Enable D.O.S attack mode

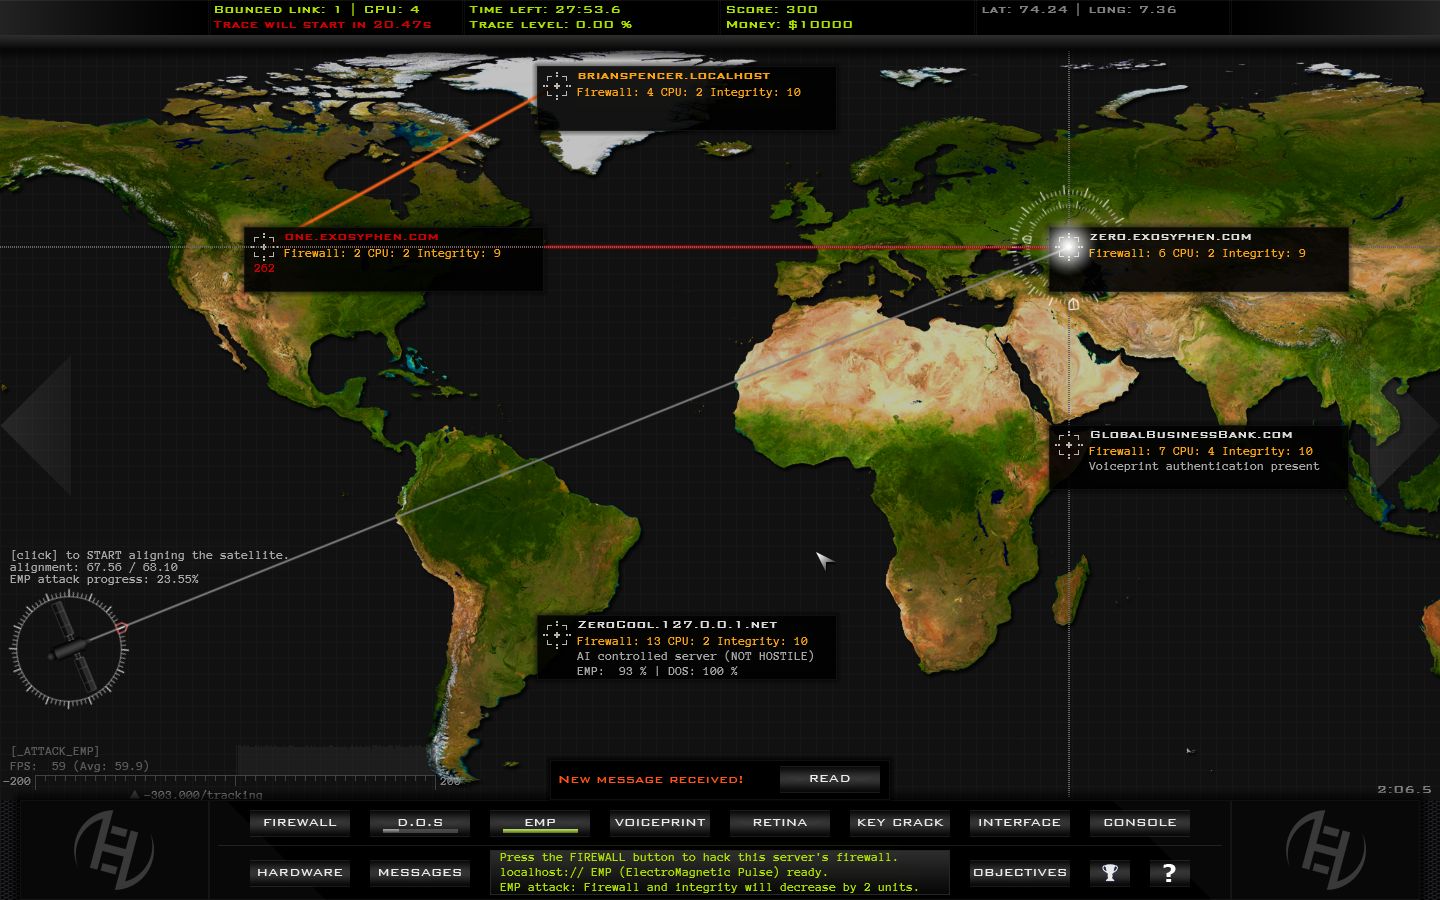click(x=419, y=822)
